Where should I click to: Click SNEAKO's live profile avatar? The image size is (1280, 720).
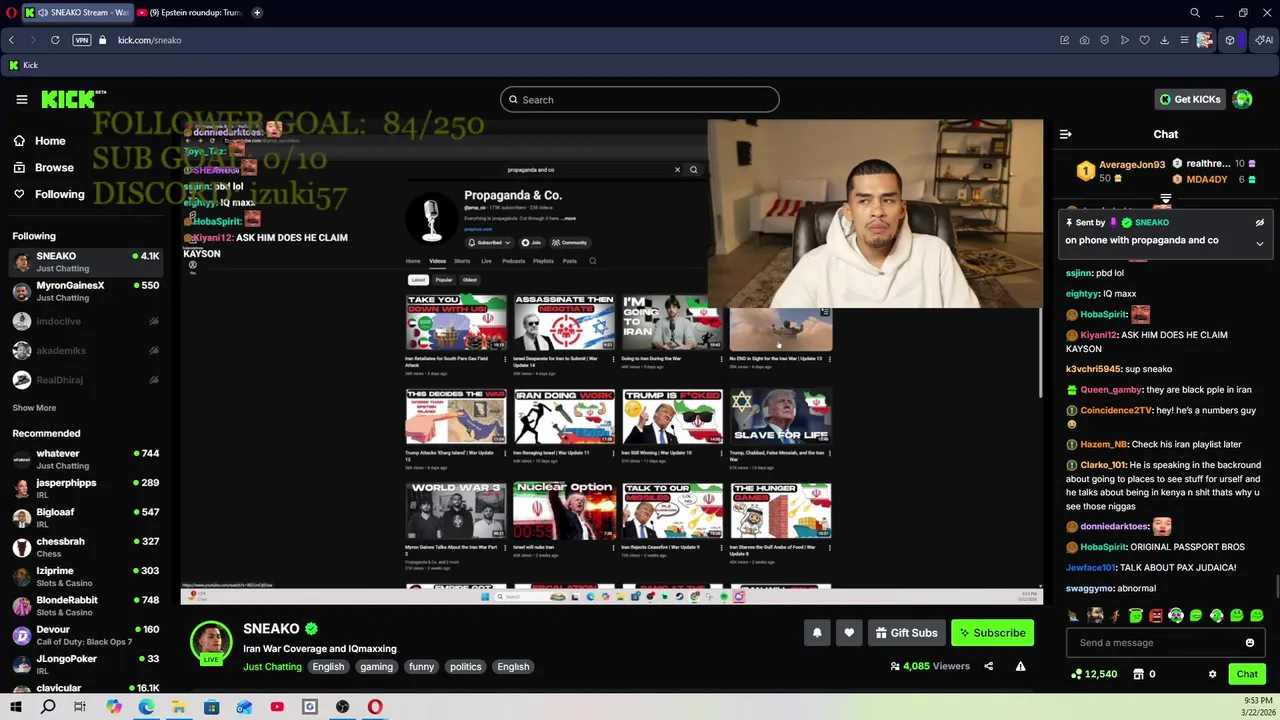coord(211,642)
